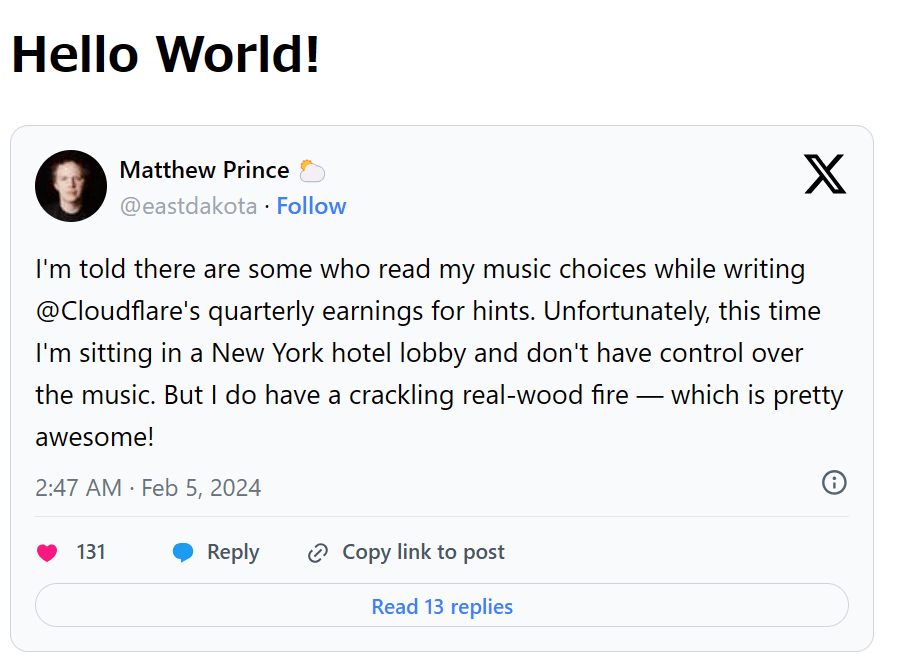Viewport: 924px width, 669px height.
Task: Click the Read 13 replies button
Action: (x=442, y=606)
